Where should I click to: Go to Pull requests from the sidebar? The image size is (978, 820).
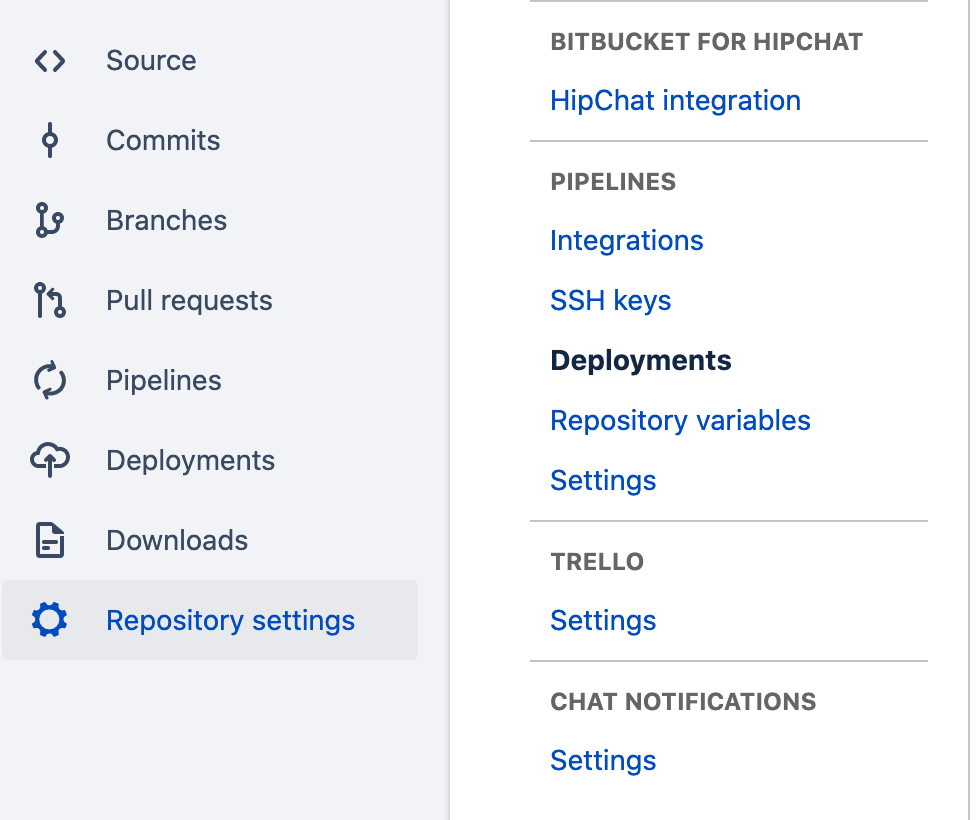[189, 300]
